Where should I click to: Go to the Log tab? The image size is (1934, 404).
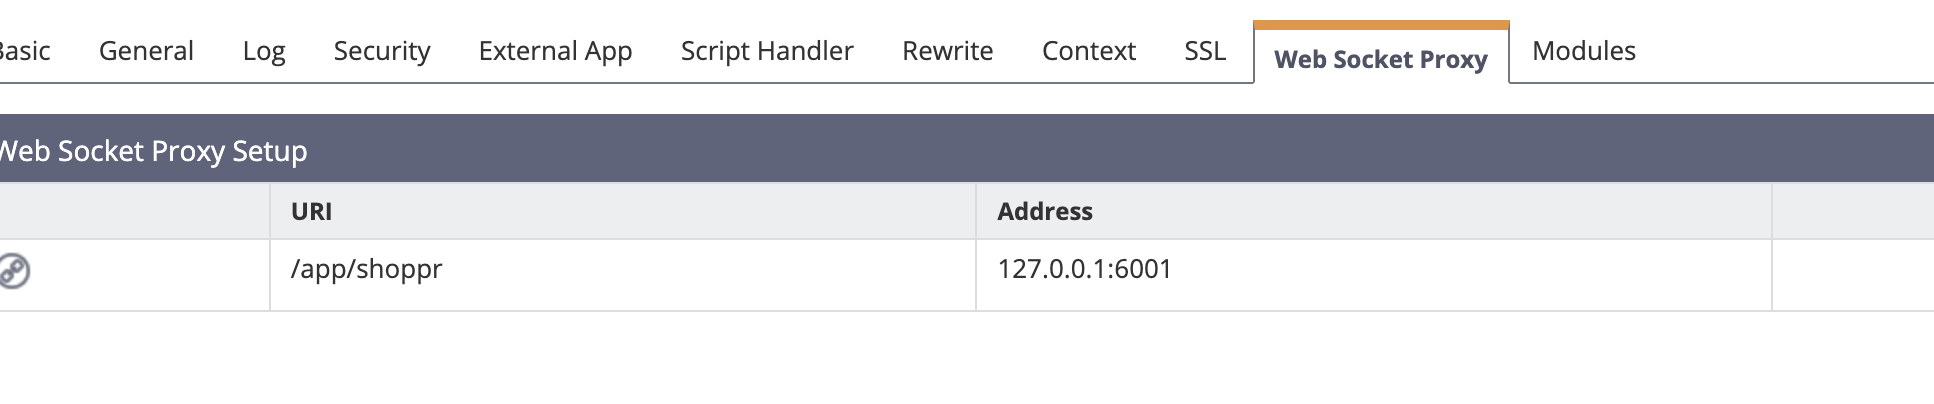[264, 51]
